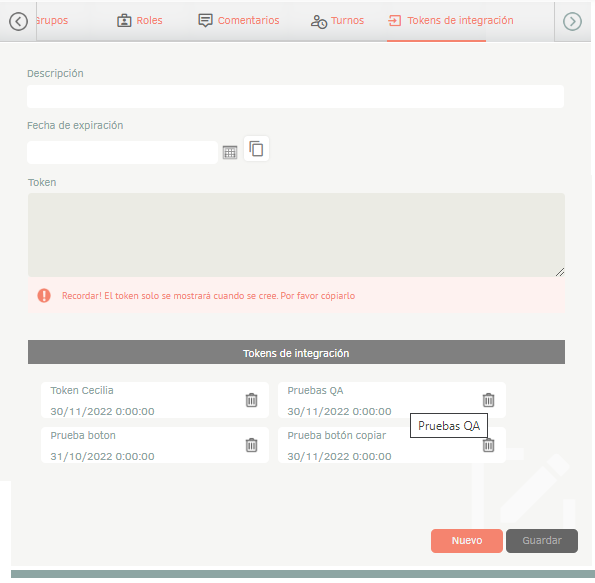
Task: Delete the Token Cecilia entry
Action: point(251,400)
